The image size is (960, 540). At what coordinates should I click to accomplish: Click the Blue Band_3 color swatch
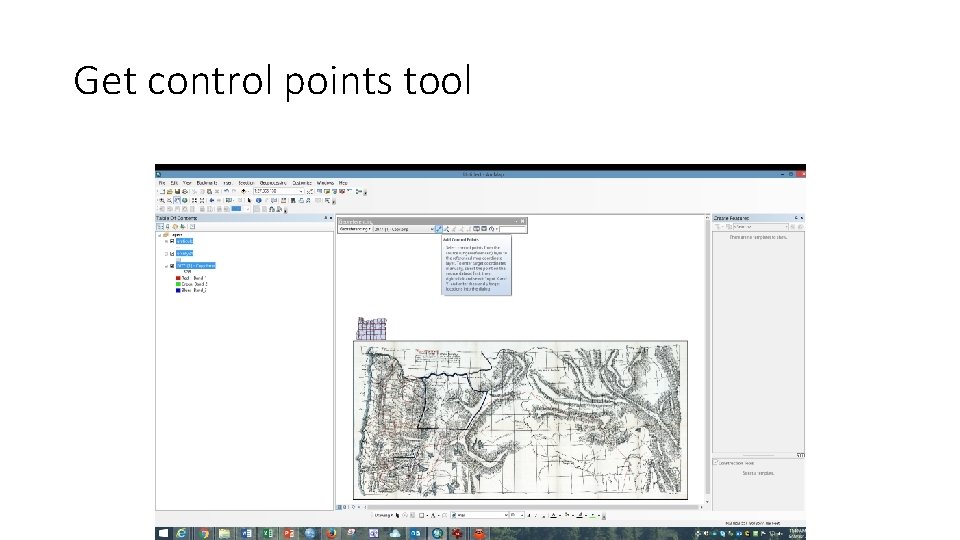(178, 290)
